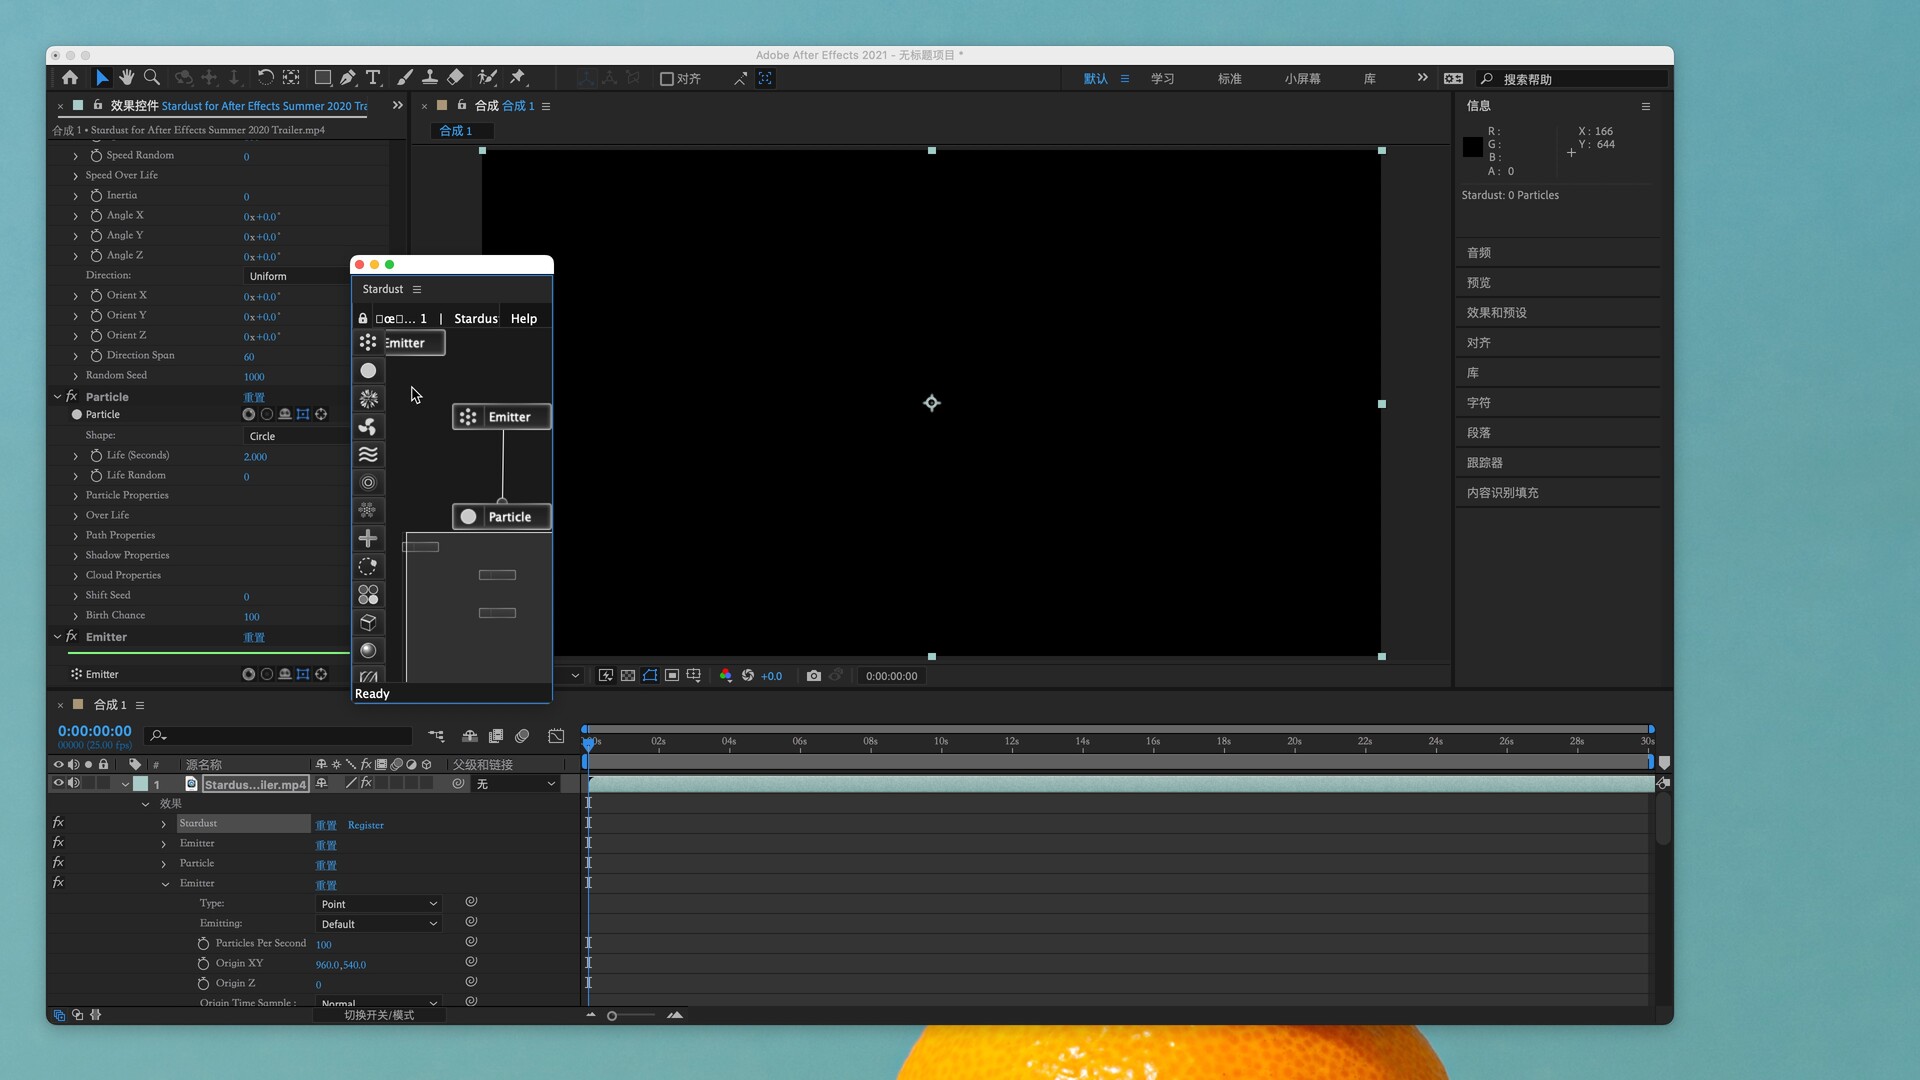Toggle Particles Per Second stopwatch in timeline
1920x1080 pixels.
[203, 943]
